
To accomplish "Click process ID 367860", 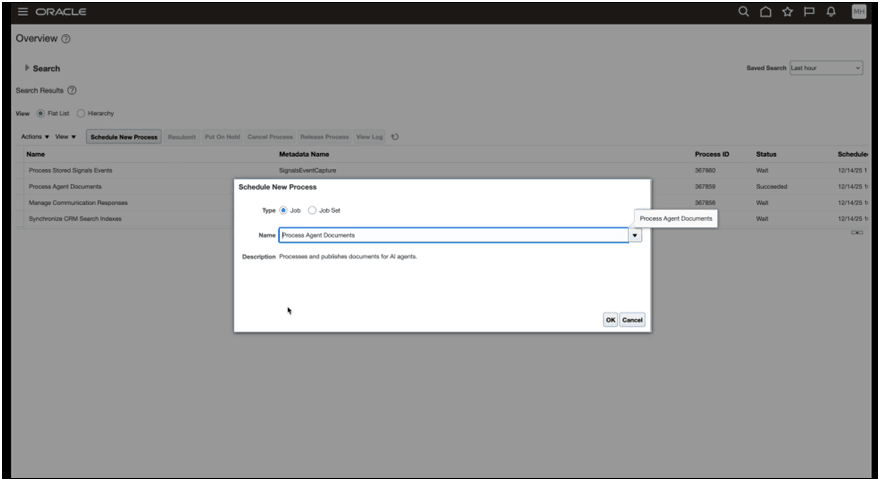I will pos(705,171).
